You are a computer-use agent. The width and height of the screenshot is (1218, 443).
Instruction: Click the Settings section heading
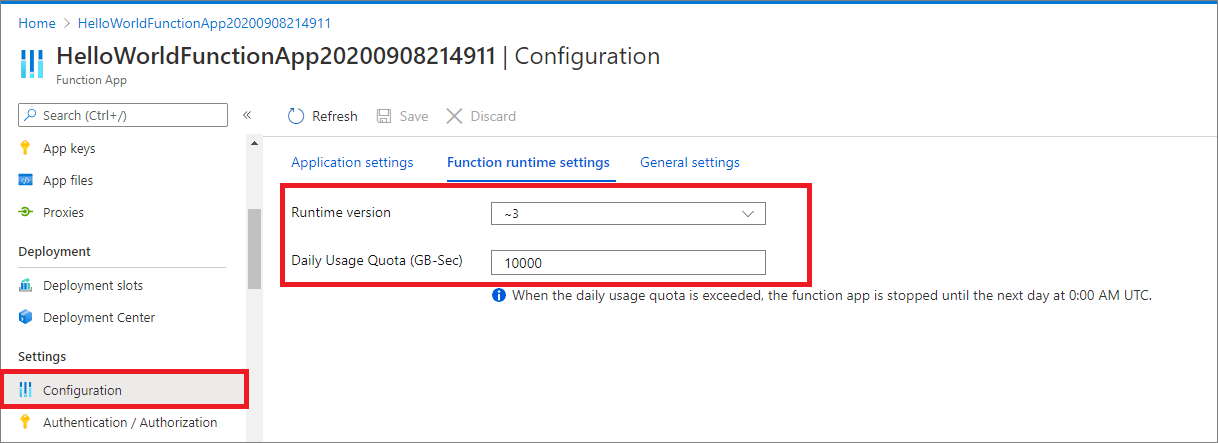tap(42, 356)
